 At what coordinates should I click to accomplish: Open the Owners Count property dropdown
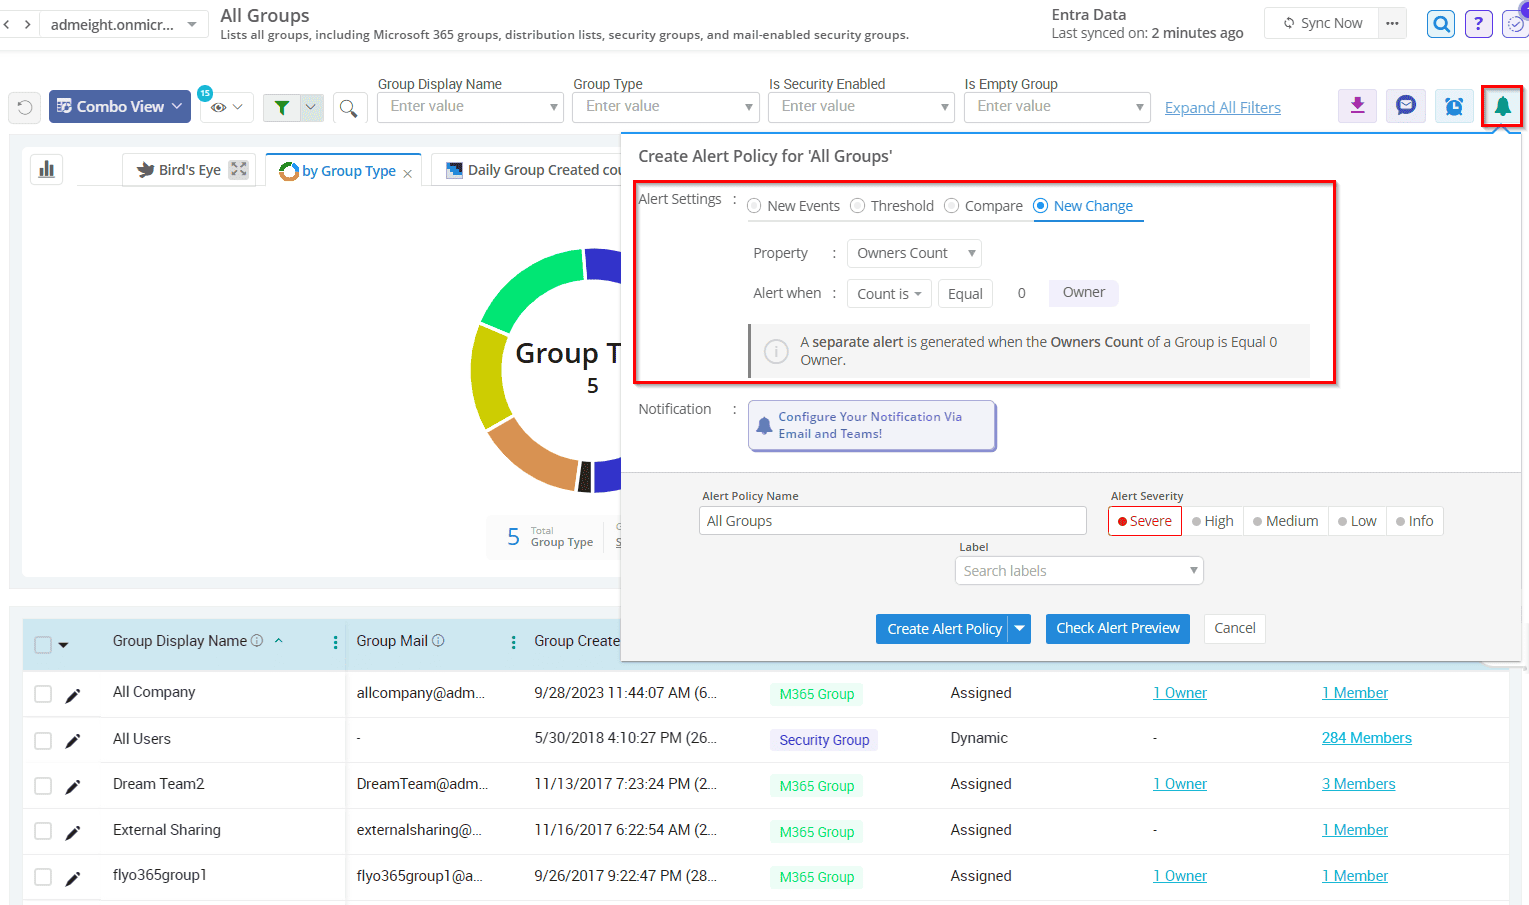pos(913,253)
